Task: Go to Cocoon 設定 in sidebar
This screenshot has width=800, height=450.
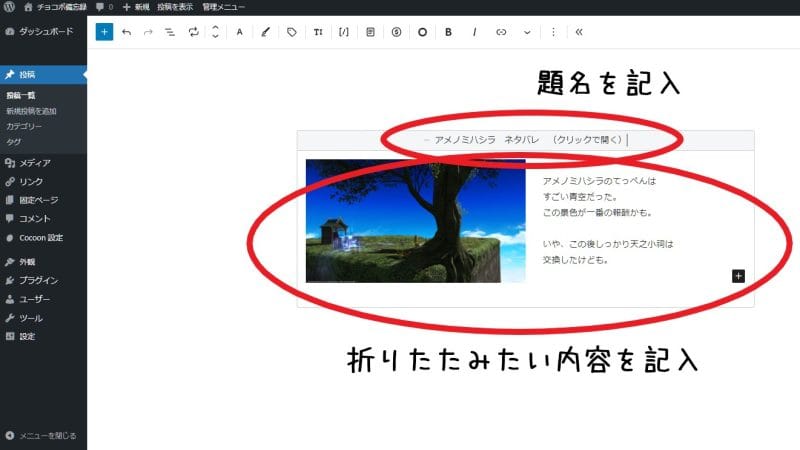Action: pos(41,237)
